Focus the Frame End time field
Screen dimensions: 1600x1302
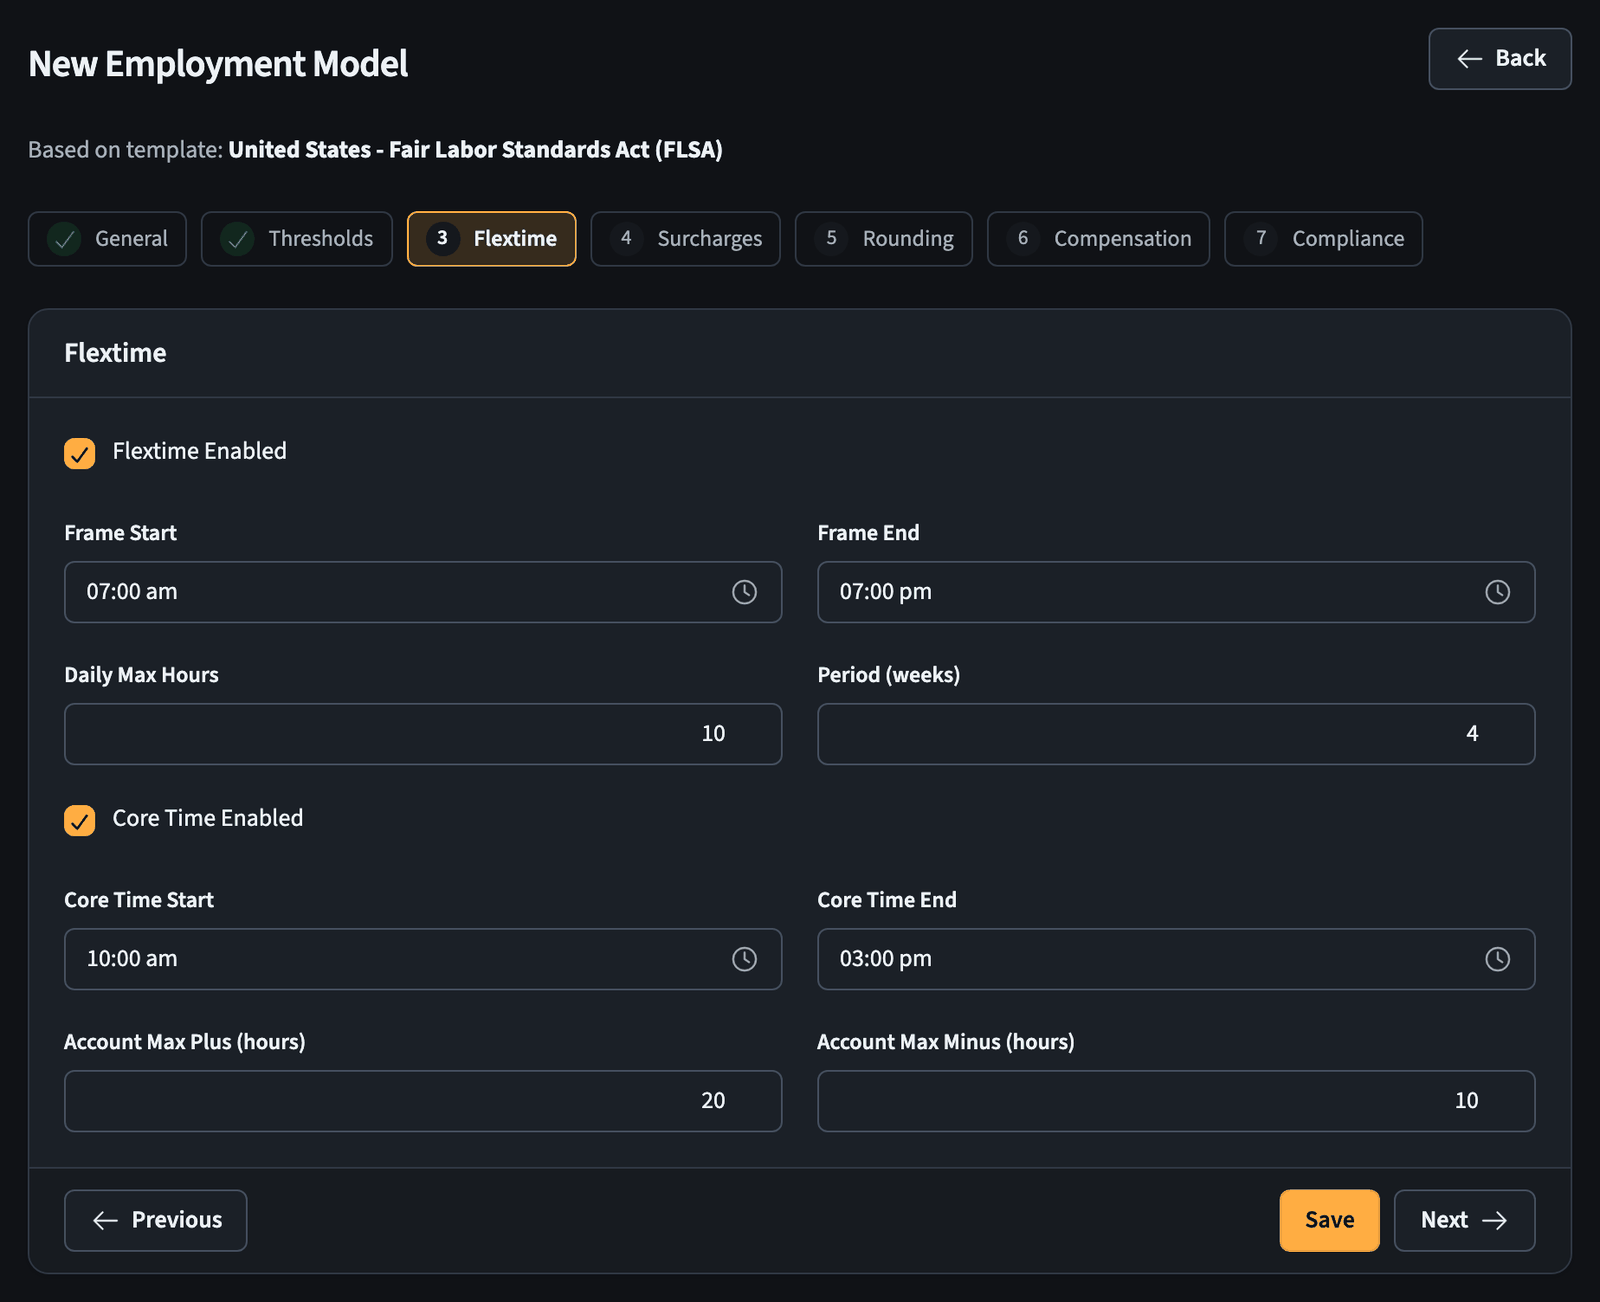(1176, 592)
